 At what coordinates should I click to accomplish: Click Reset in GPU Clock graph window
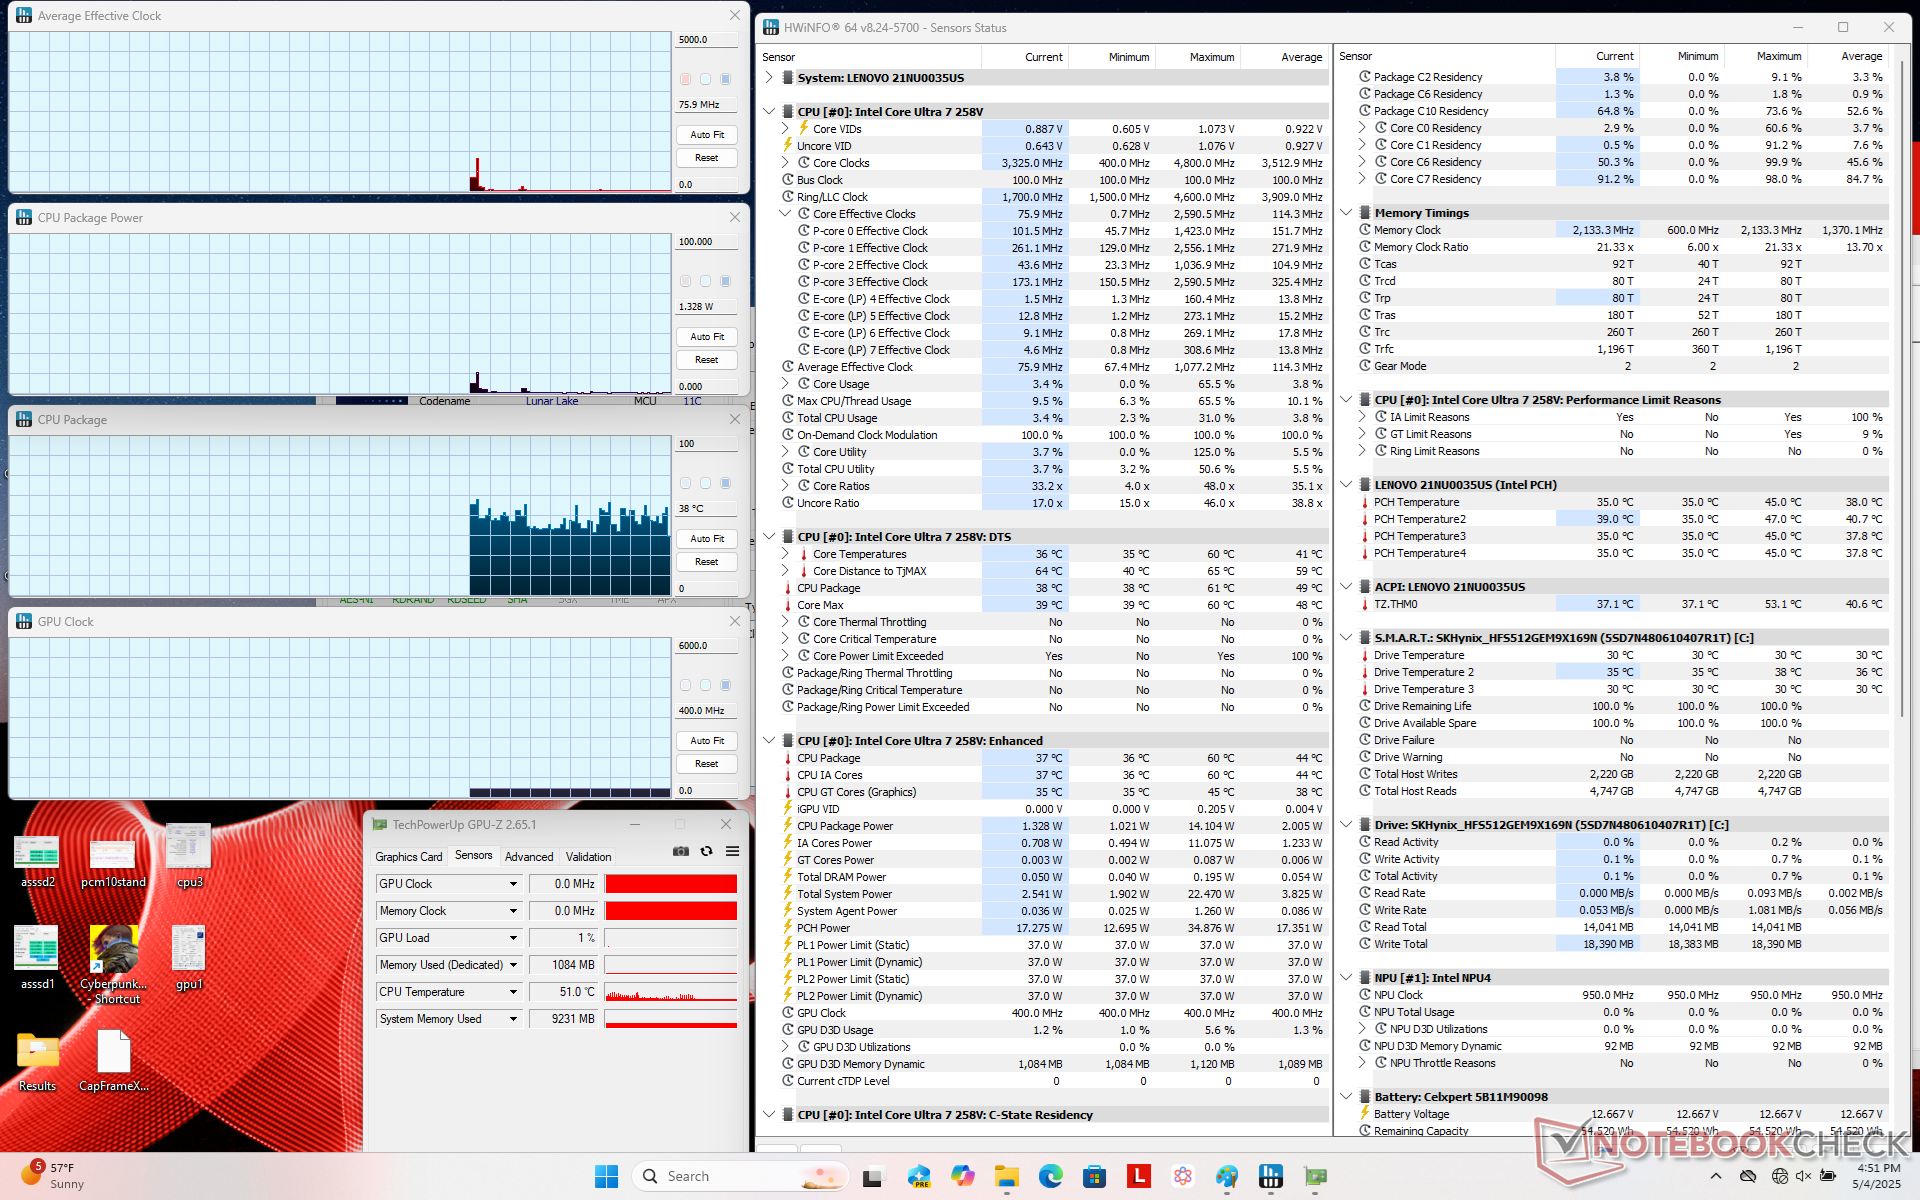(706, 764)
